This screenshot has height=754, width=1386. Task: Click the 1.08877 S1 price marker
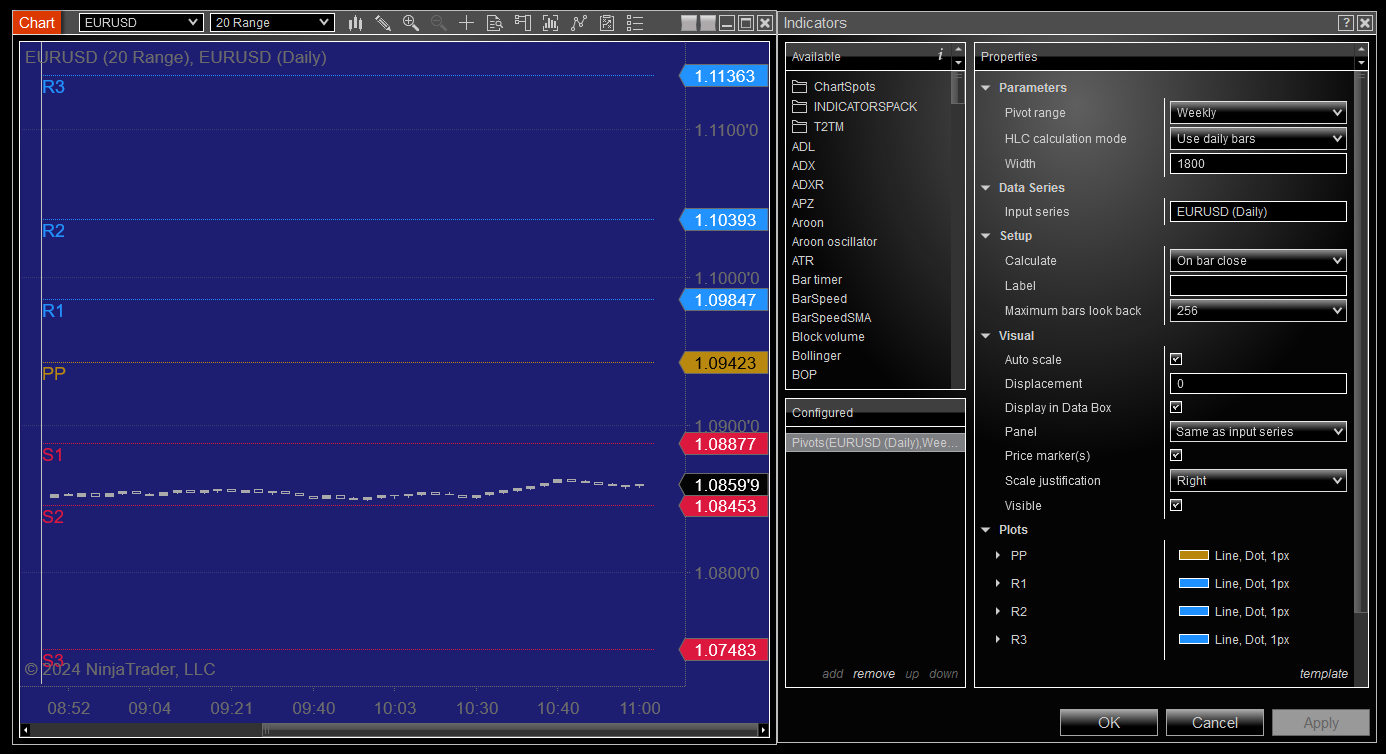[724, 443]
